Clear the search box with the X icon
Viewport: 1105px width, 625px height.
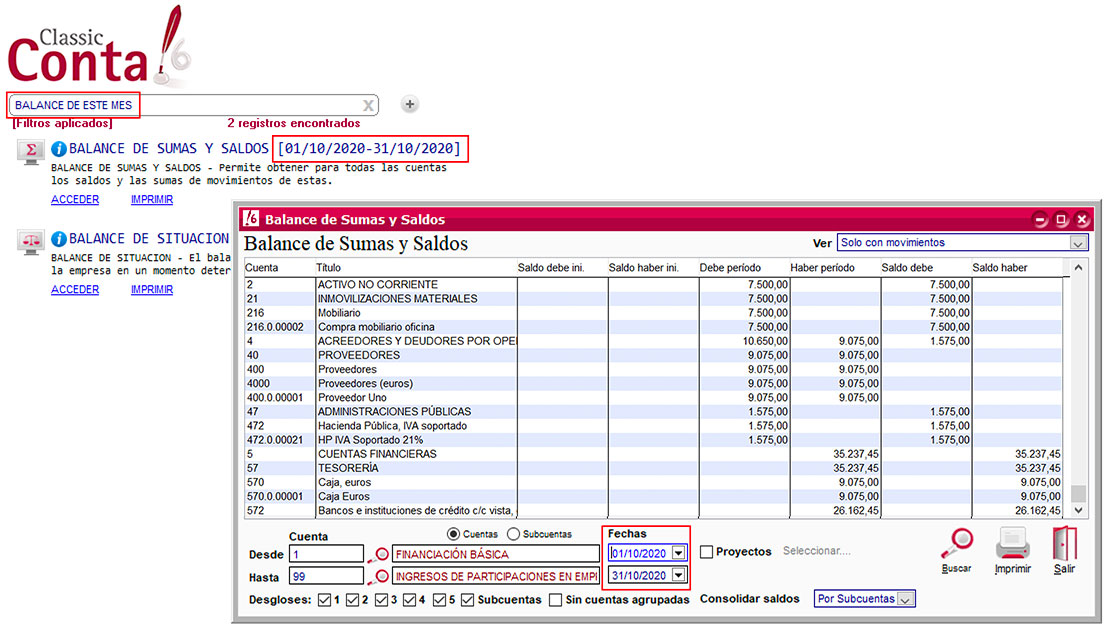coord(368,106)
